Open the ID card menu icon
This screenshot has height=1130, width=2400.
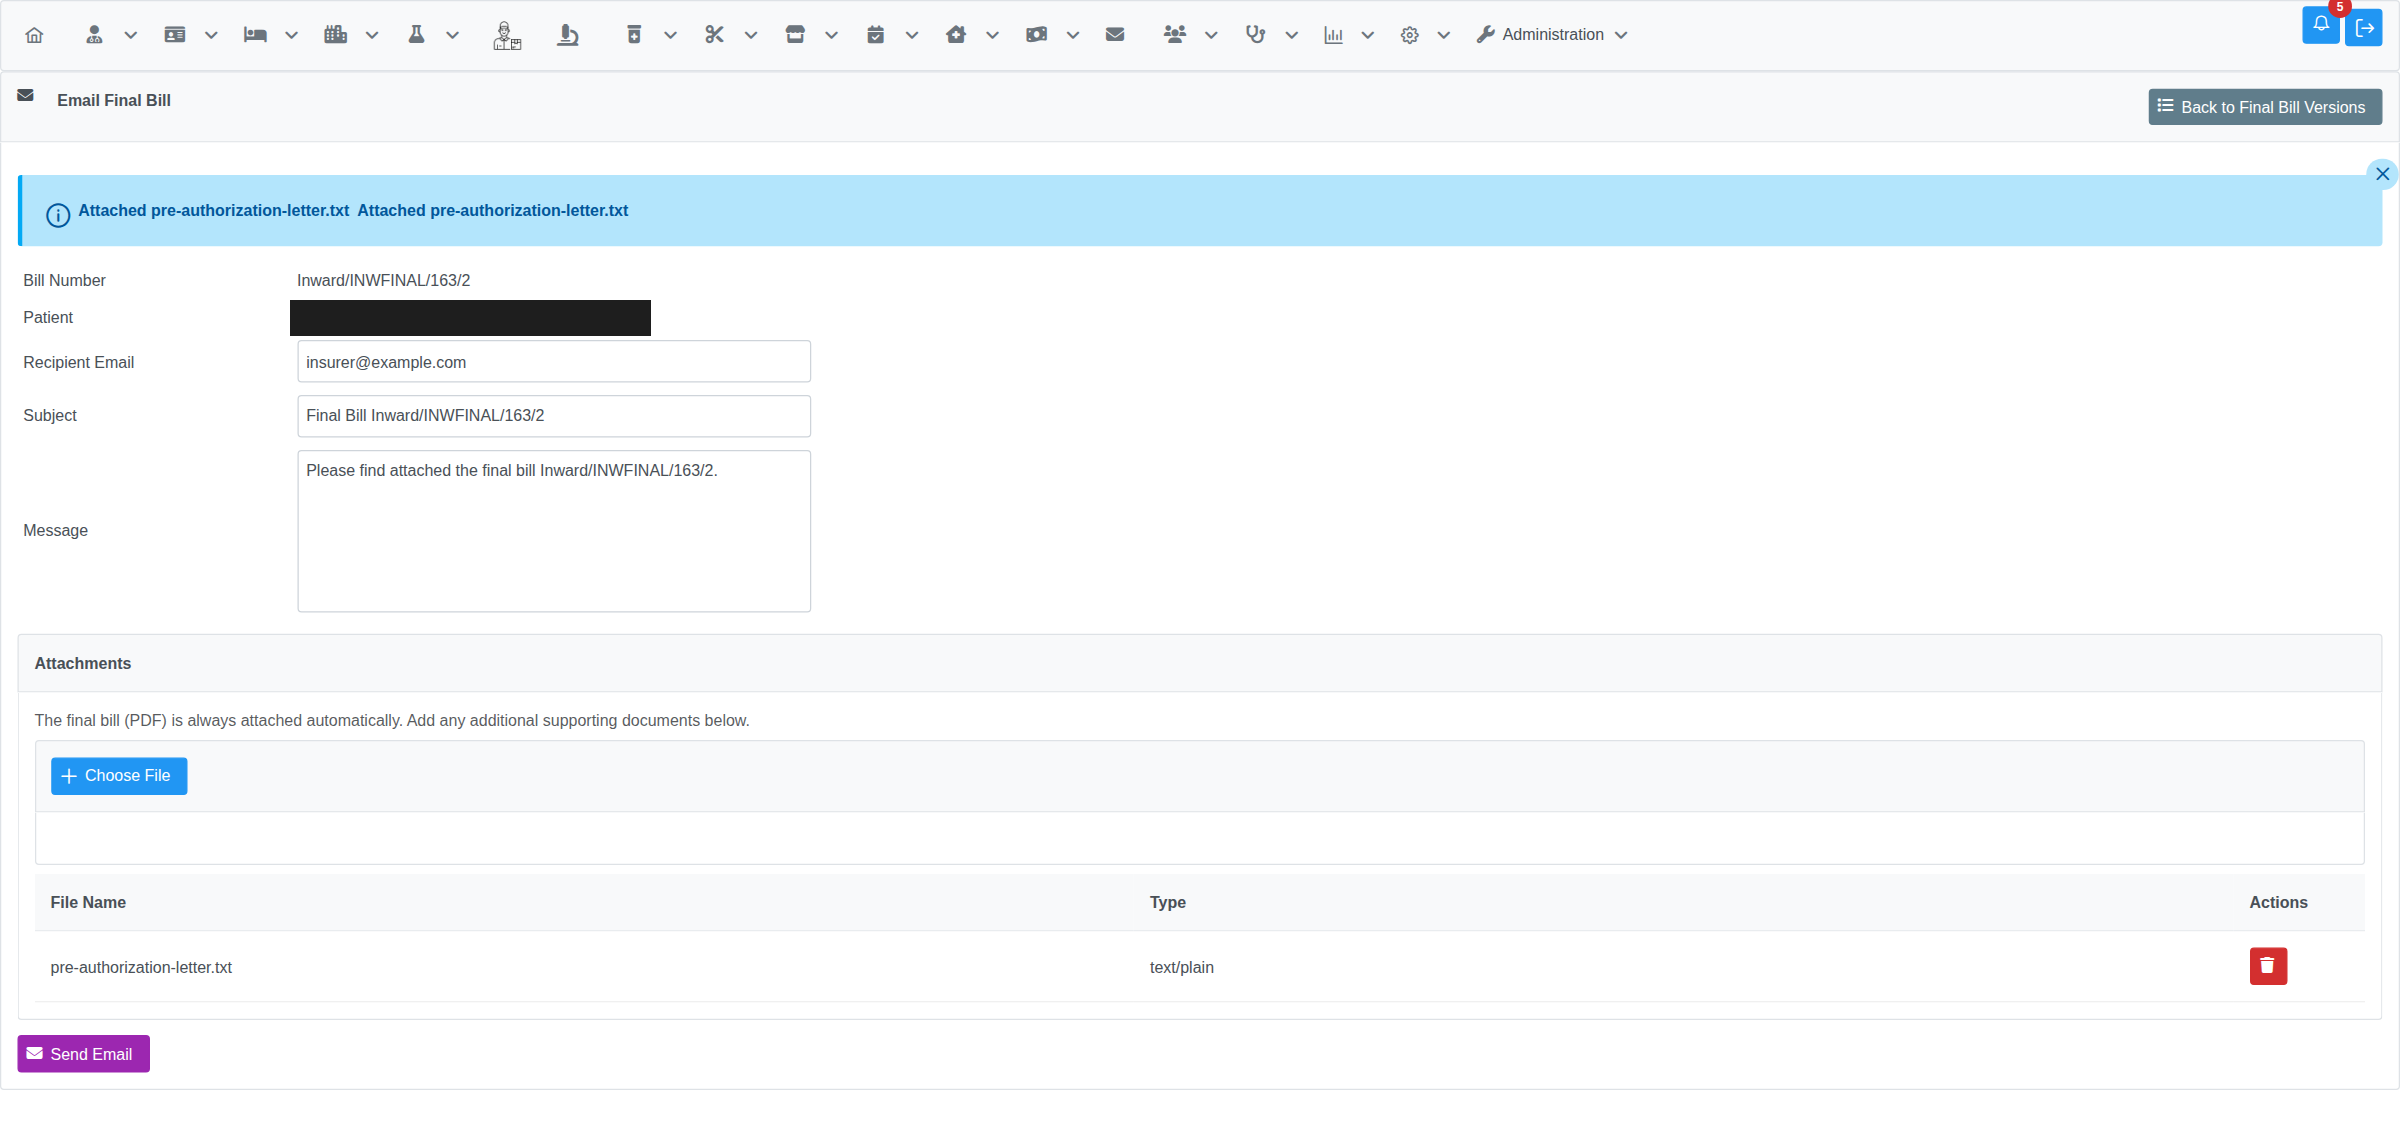point(175,35)
